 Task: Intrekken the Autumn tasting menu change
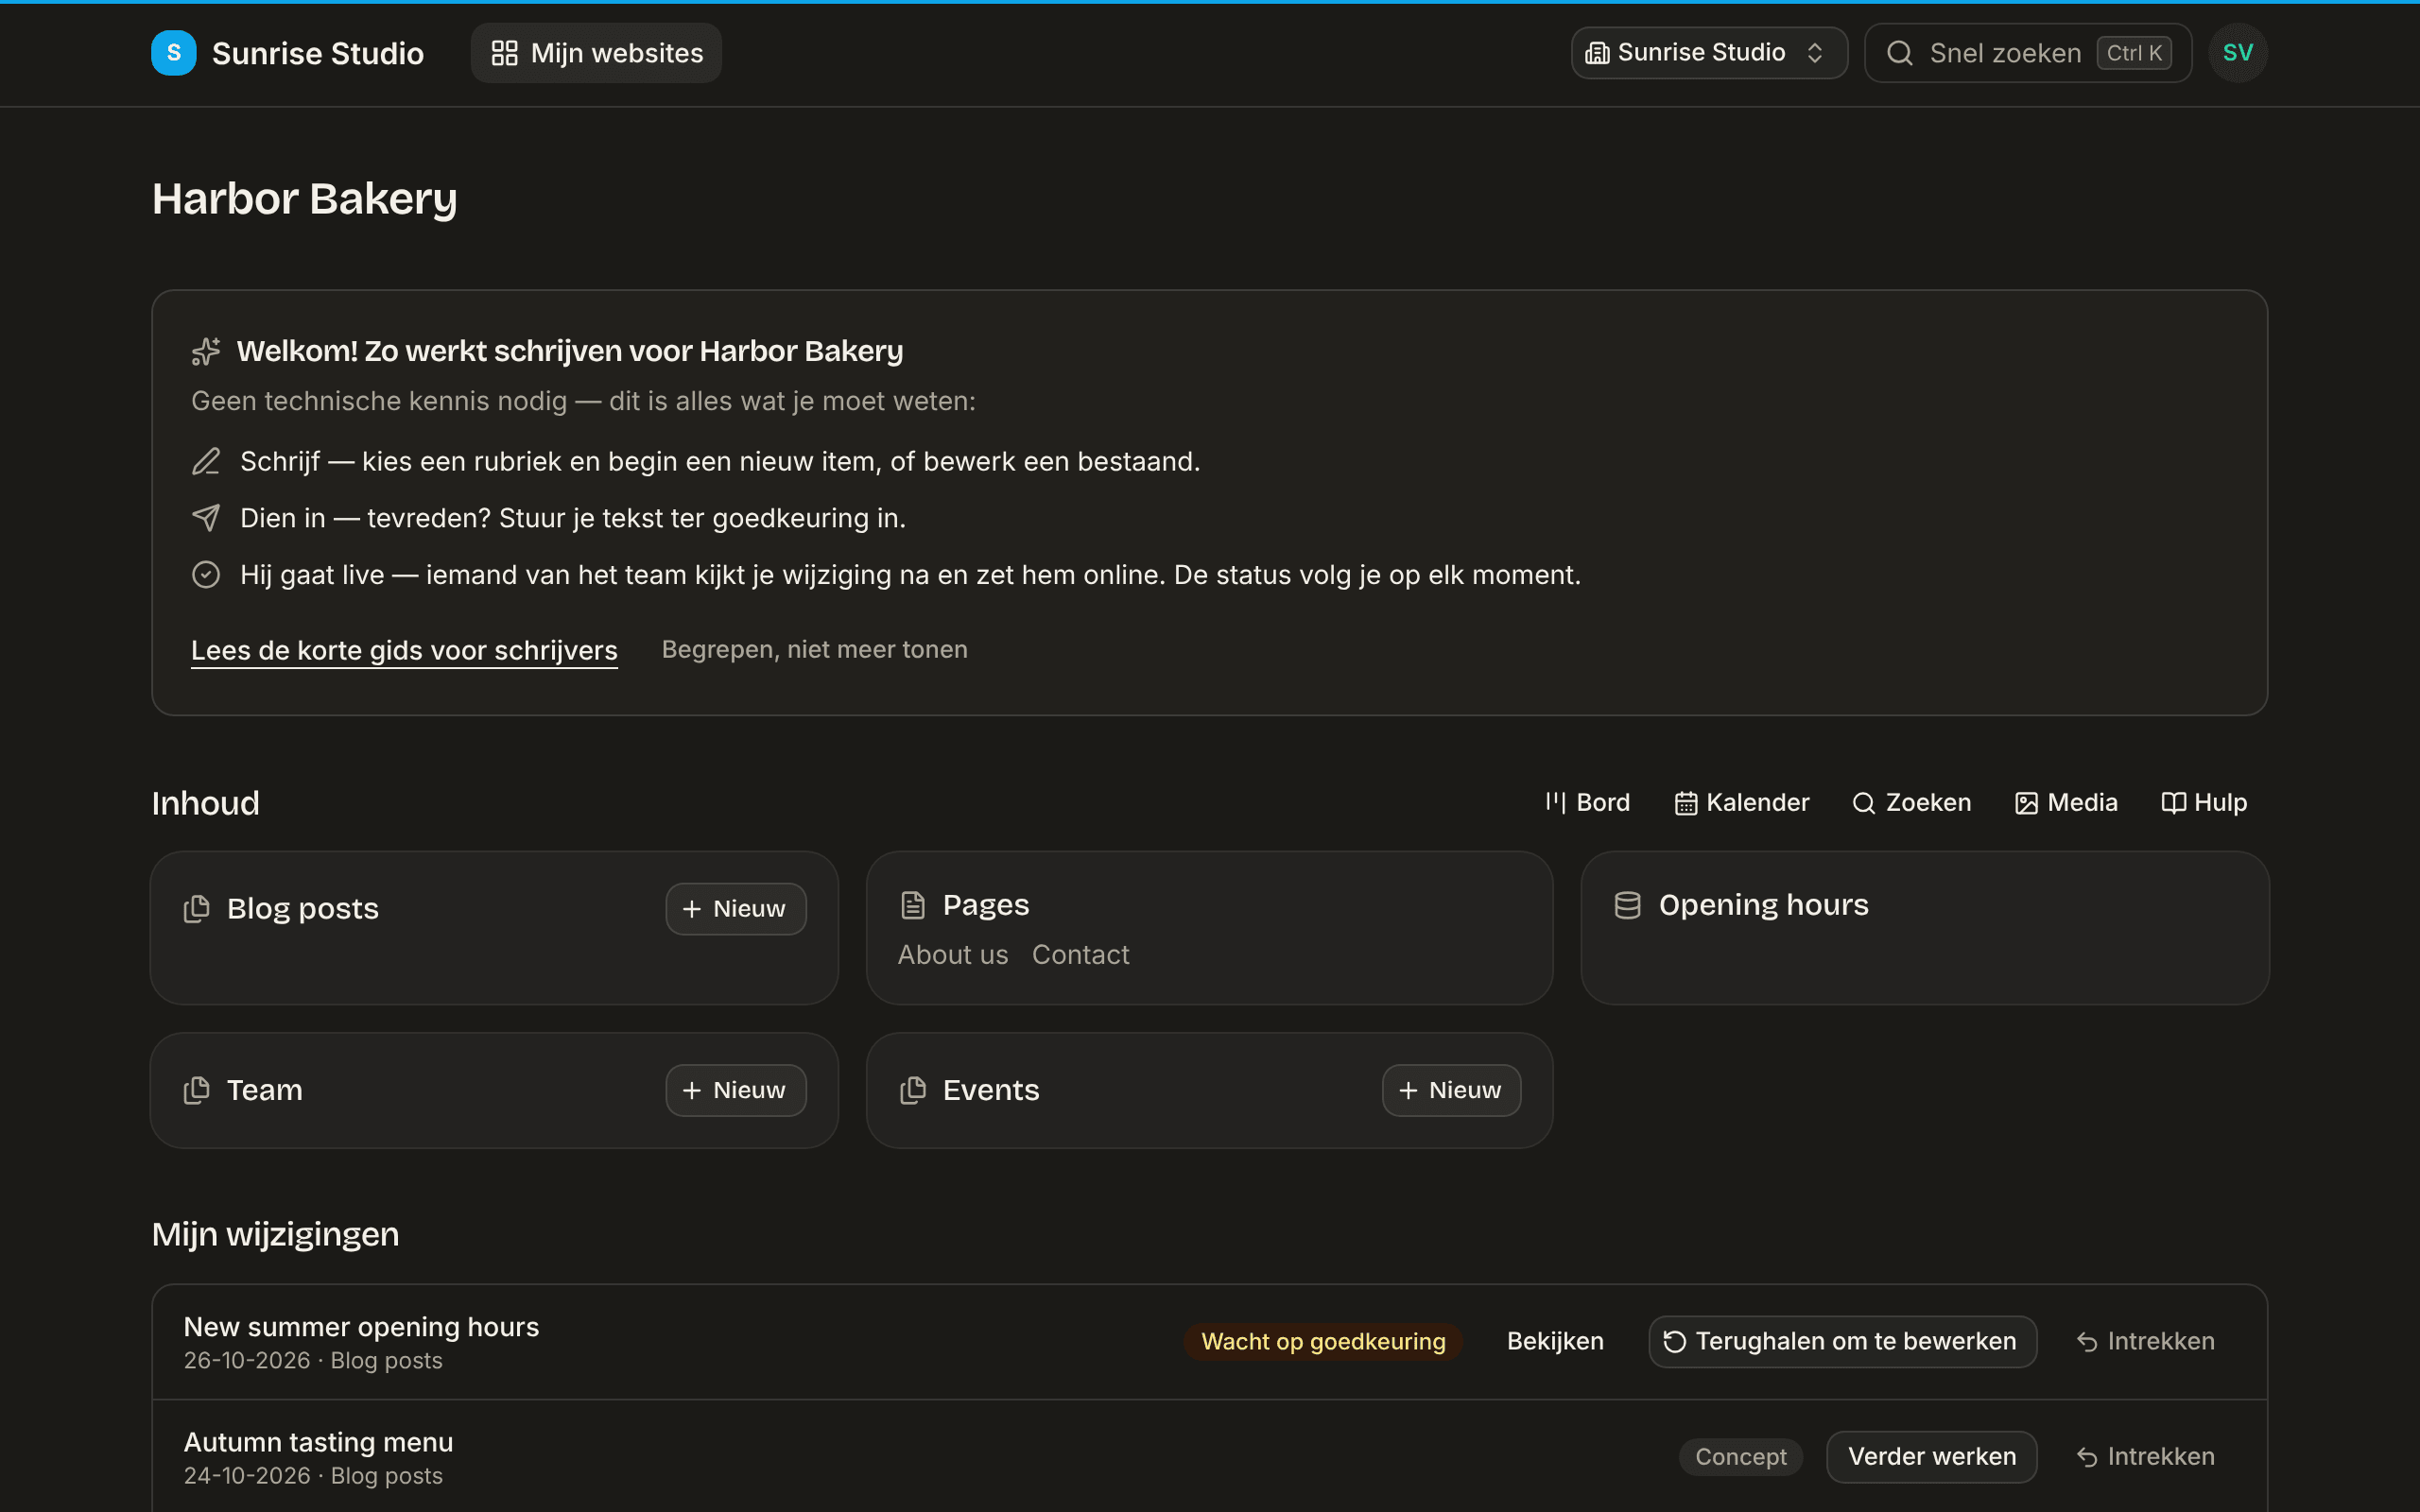(x=2145, y=1457)
